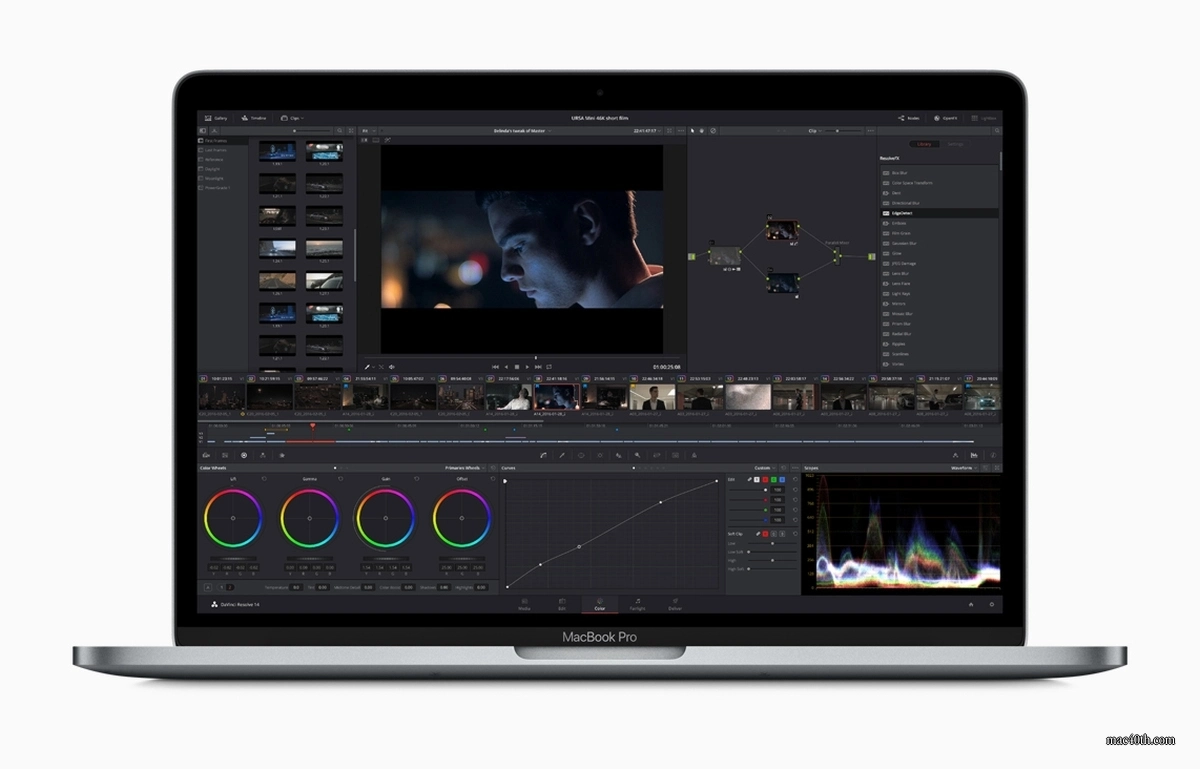Click the Scopes panel expand icon
The width and height of the screenshot is (1200, 769).
pyautogui.click(x=996, y=467)
